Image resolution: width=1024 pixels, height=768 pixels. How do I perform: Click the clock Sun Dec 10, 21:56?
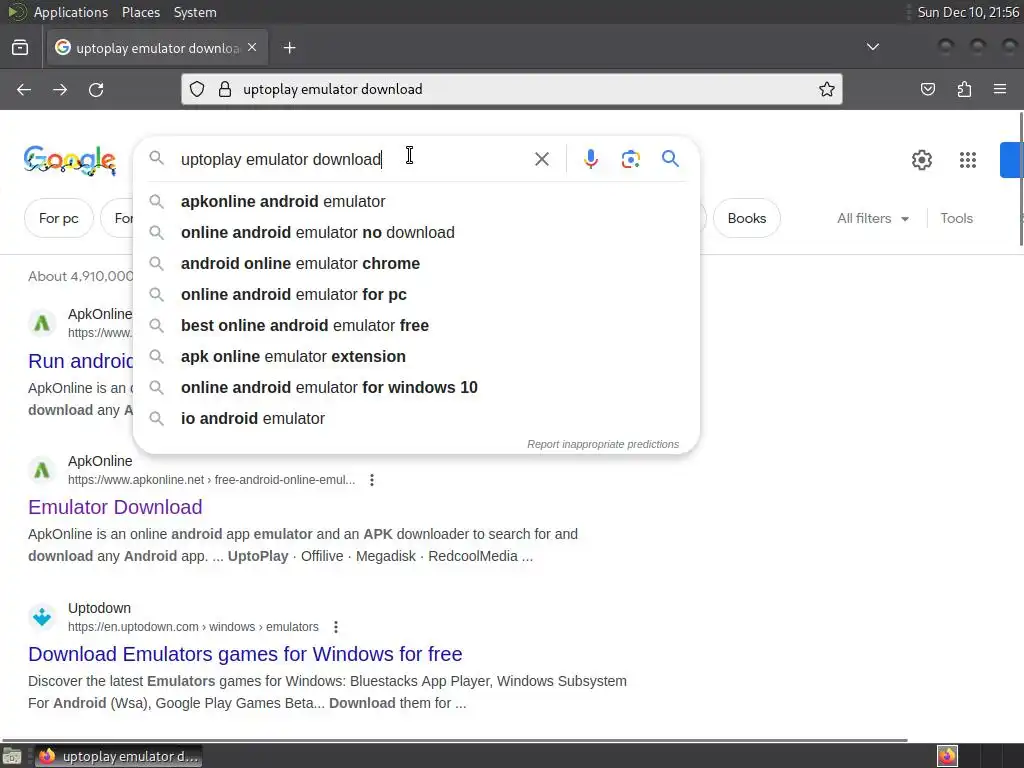pos(968,12)
